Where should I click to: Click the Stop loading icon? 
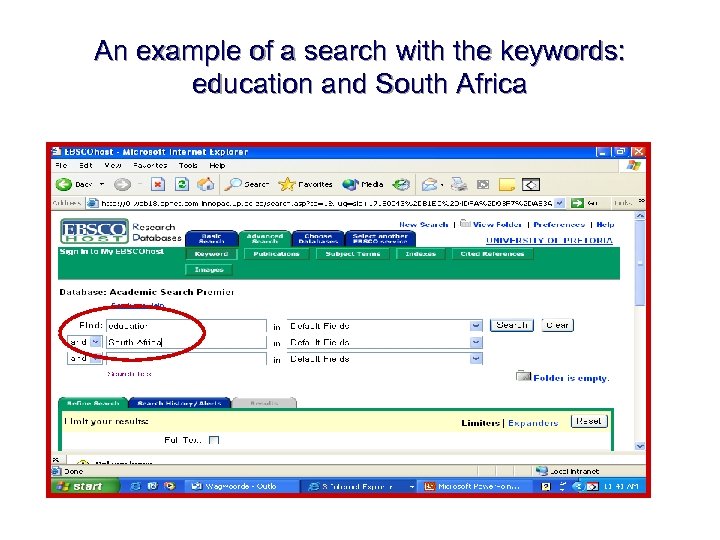(x=158, y=185)
